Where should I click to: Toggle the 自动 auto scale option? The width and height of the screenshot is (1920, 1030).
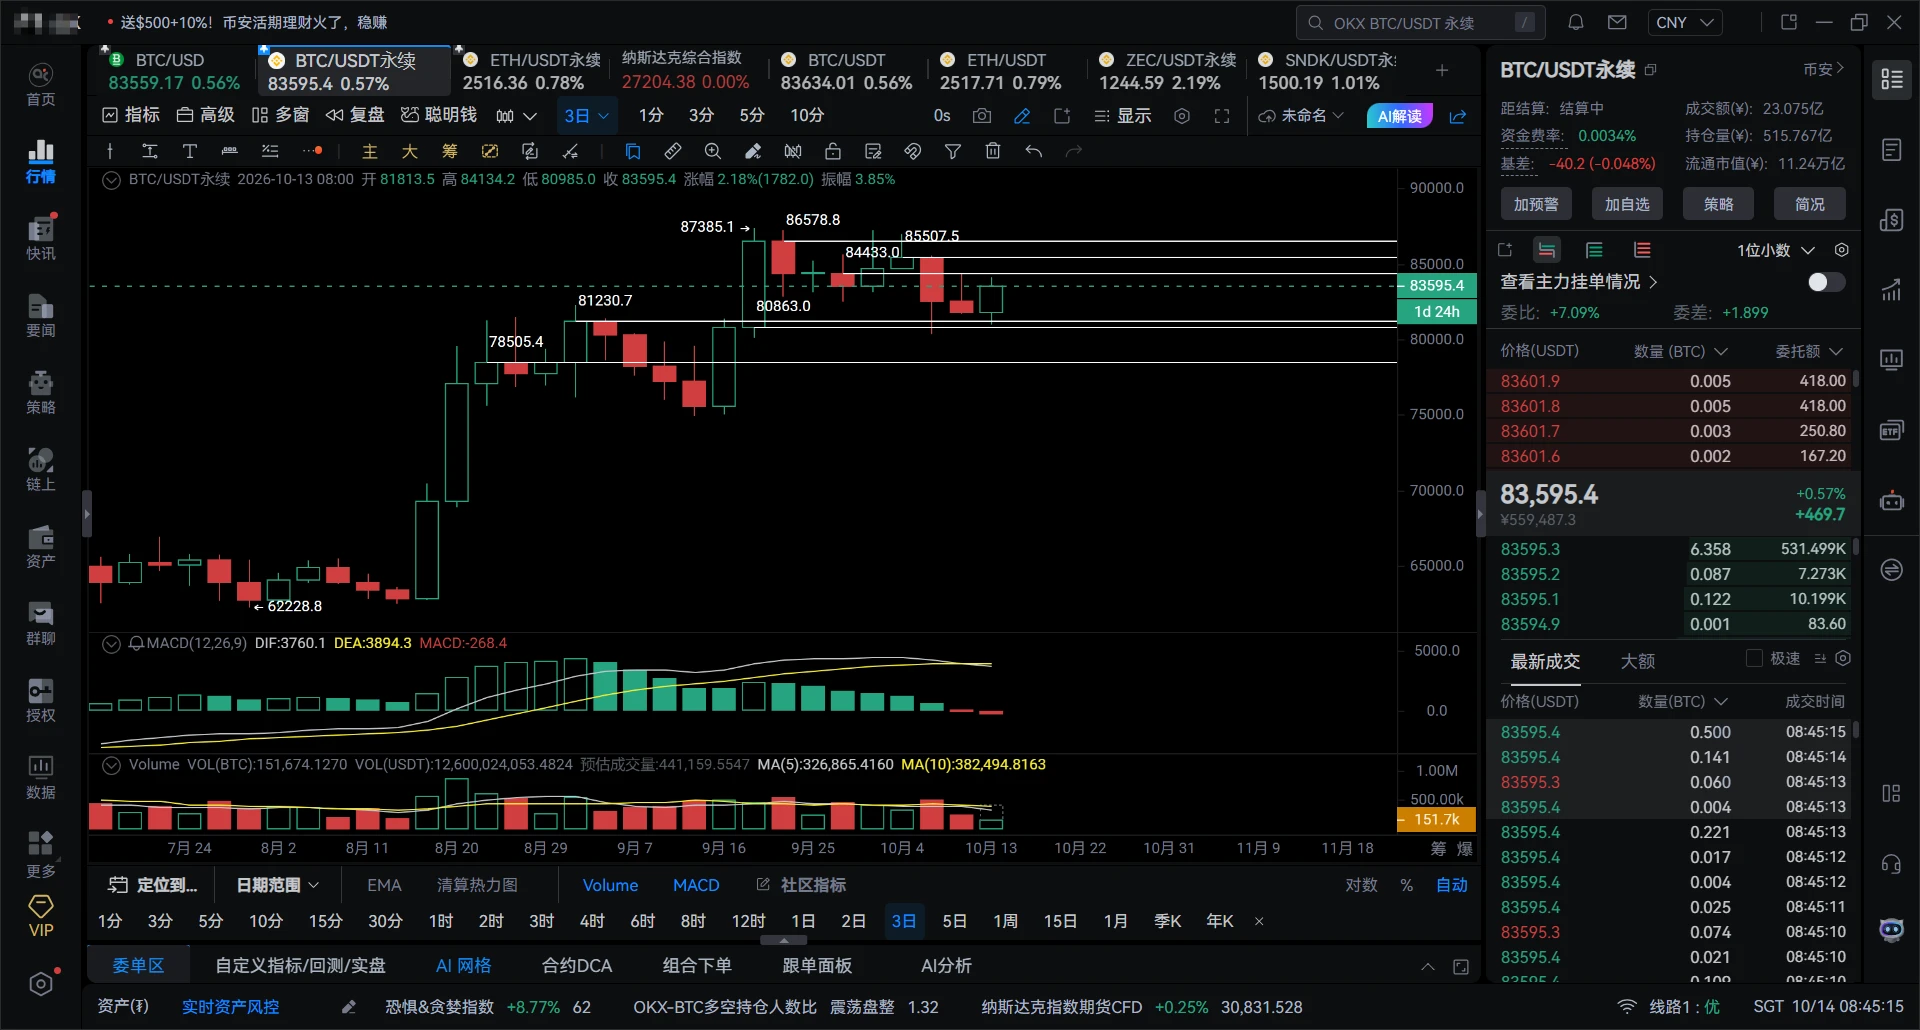[1452, 885]
